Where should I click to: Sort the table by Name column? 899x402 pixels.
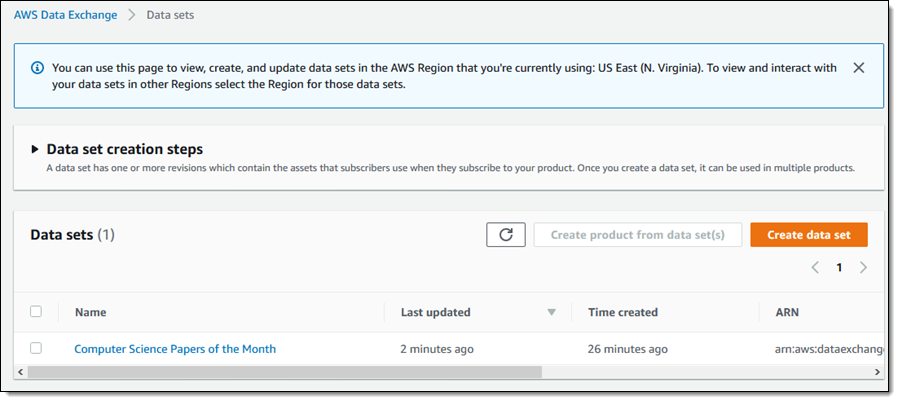tap(90, 312)
